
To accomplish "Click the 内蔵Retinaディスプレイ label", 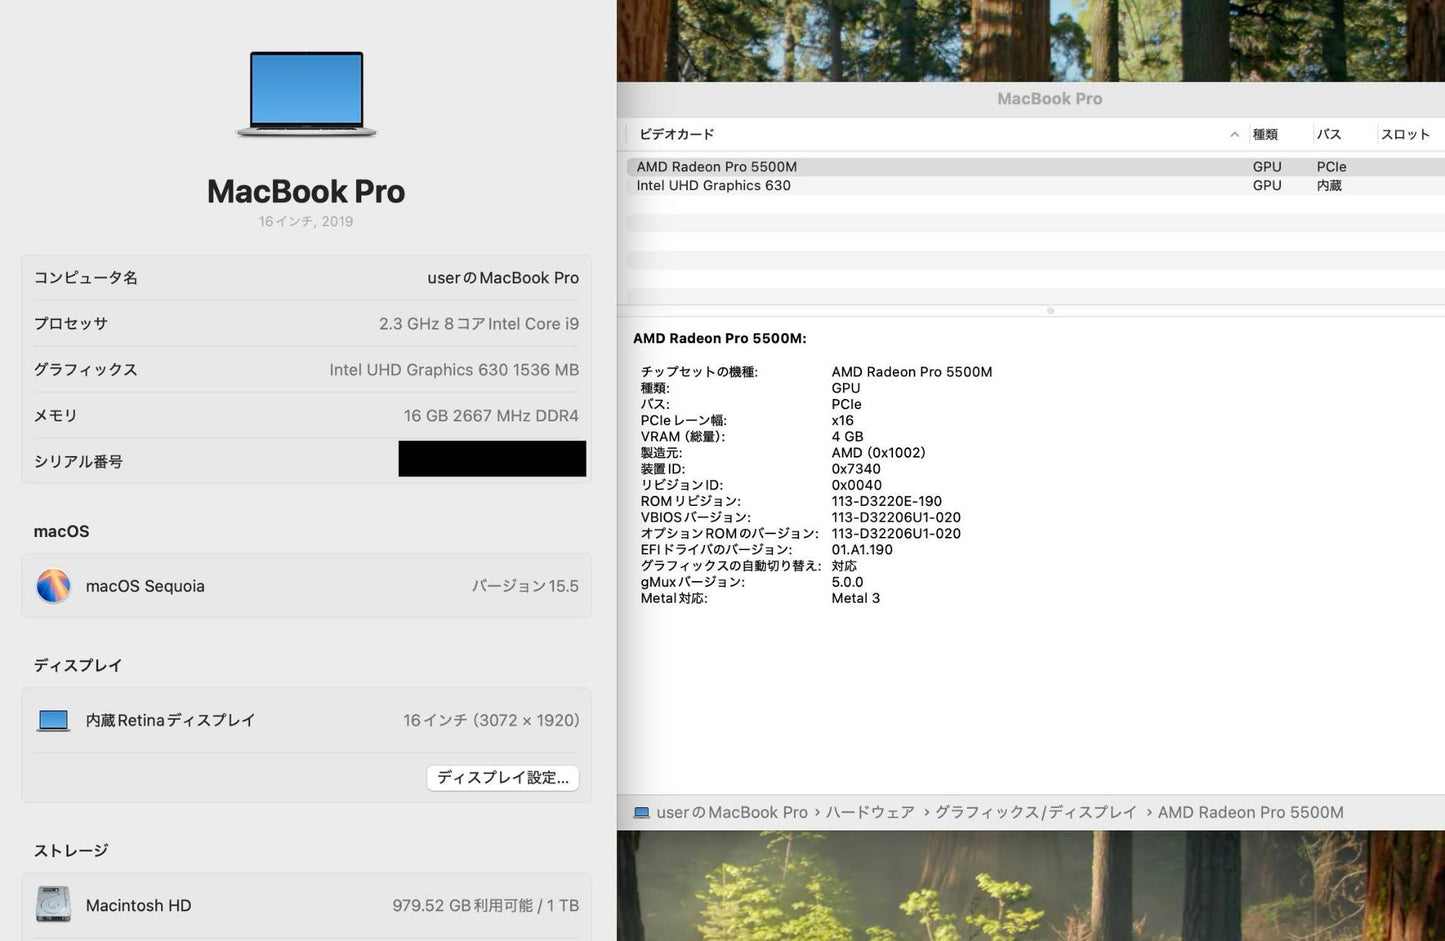I will tap(170, 720).
